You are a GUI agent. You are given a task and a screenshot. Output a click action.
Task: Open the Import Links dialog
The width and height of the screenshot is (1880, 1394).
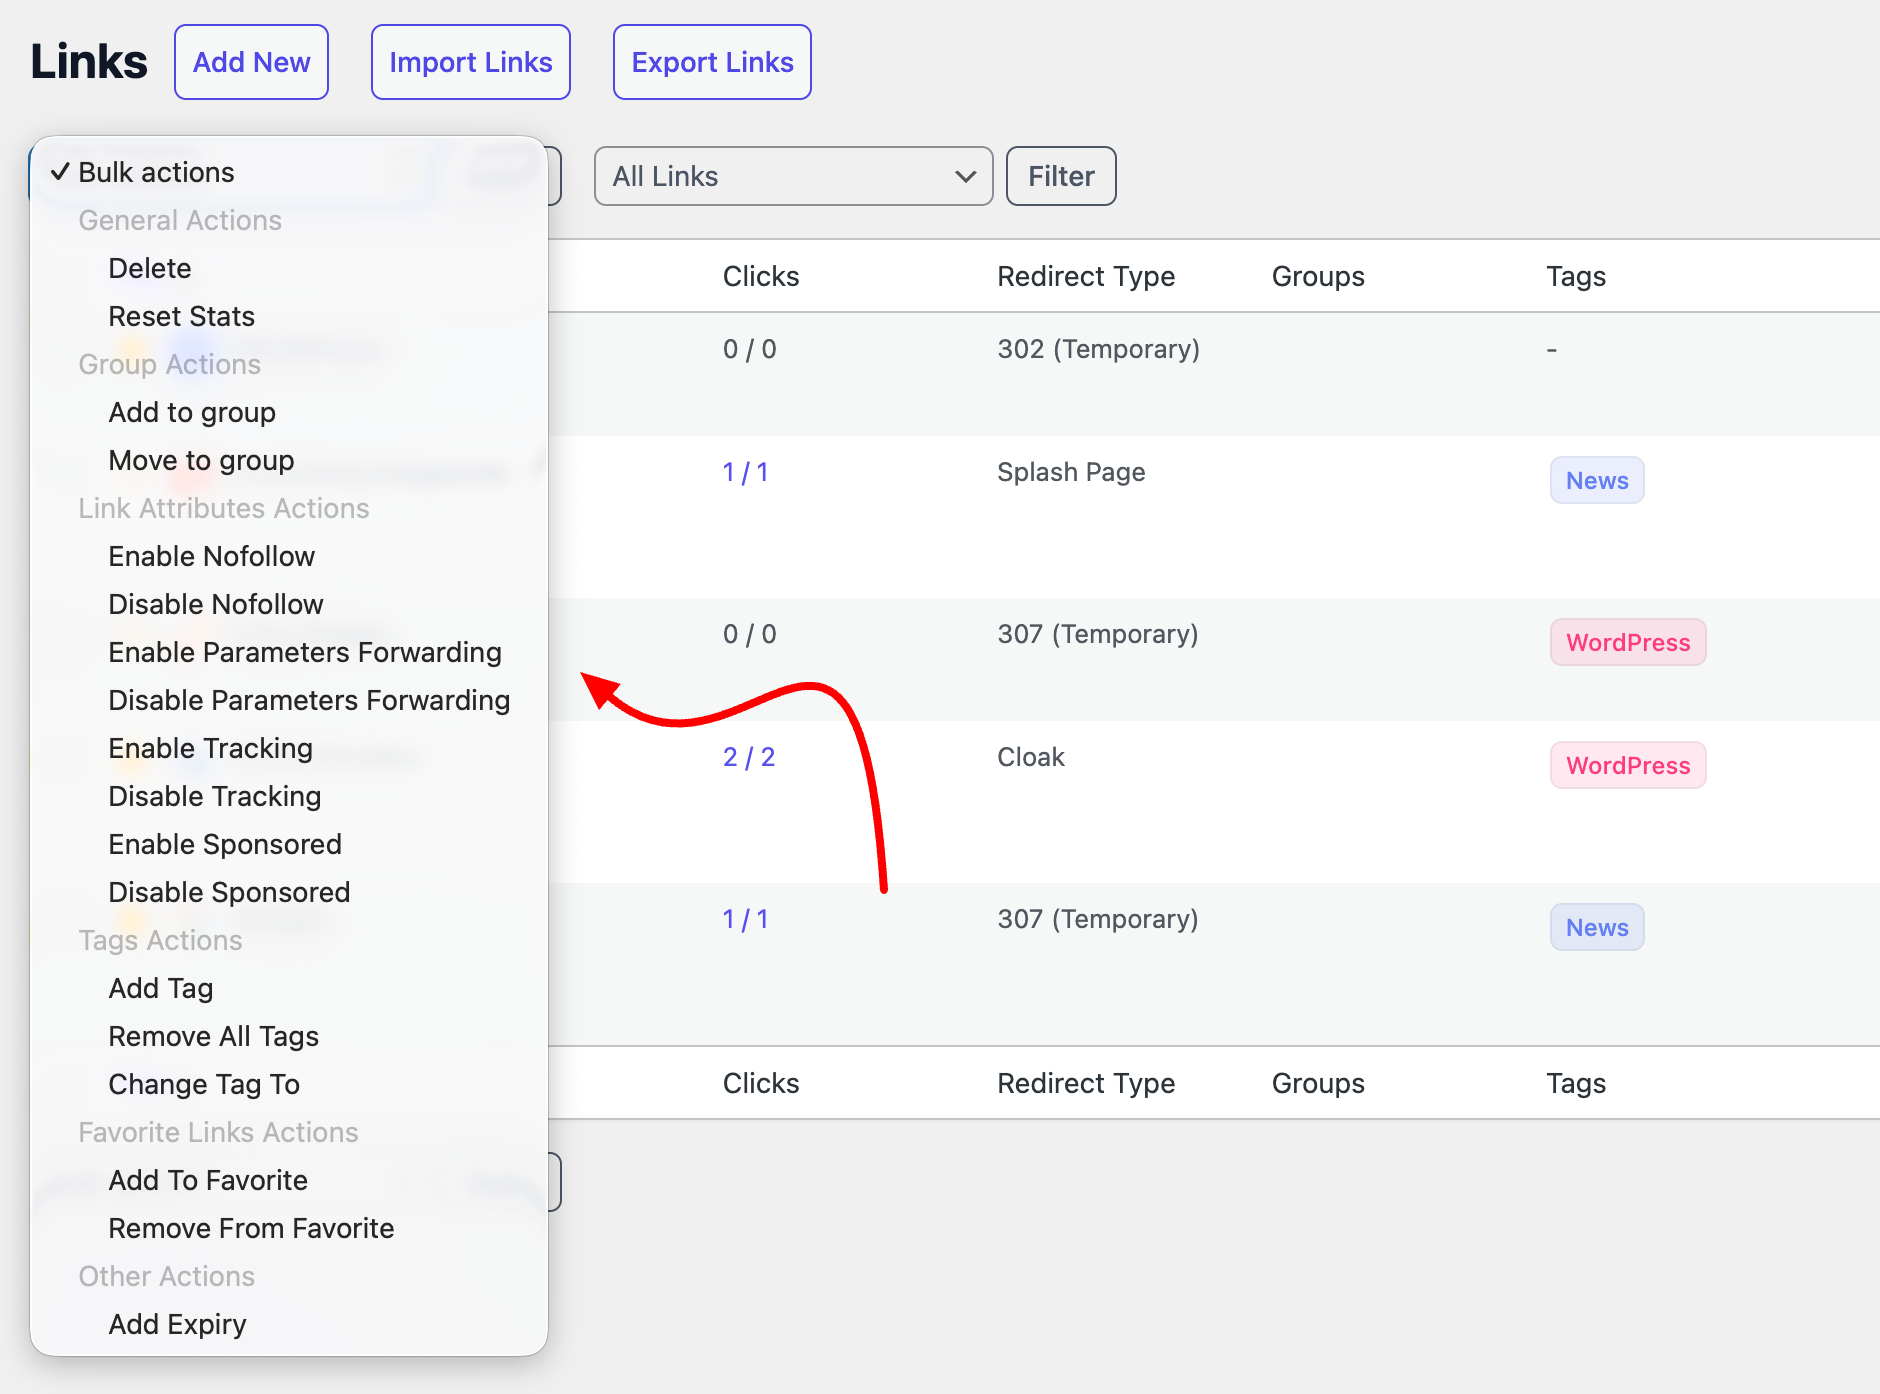click(470, 62)
